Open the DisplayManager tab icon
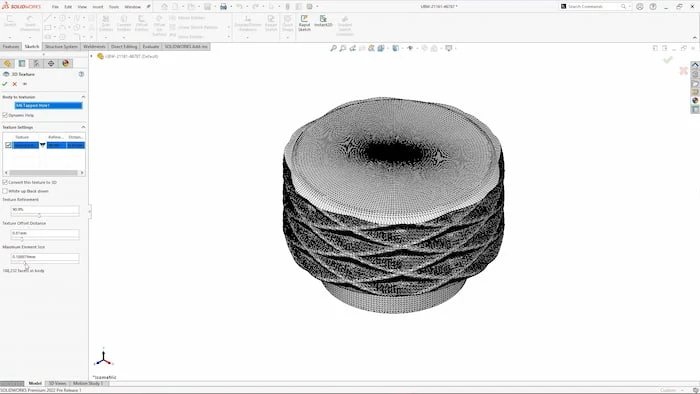700x394 pixels. [x=66, y=63]
